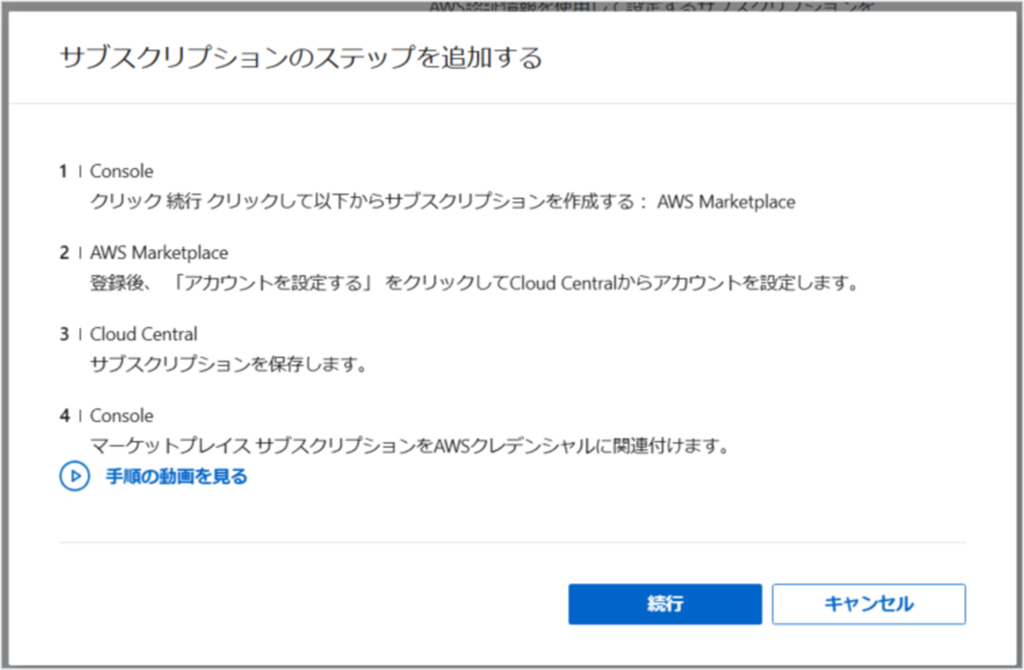The image size is (1024, 670).
Task: Select the step 1 number label
Action: point(63,171)
